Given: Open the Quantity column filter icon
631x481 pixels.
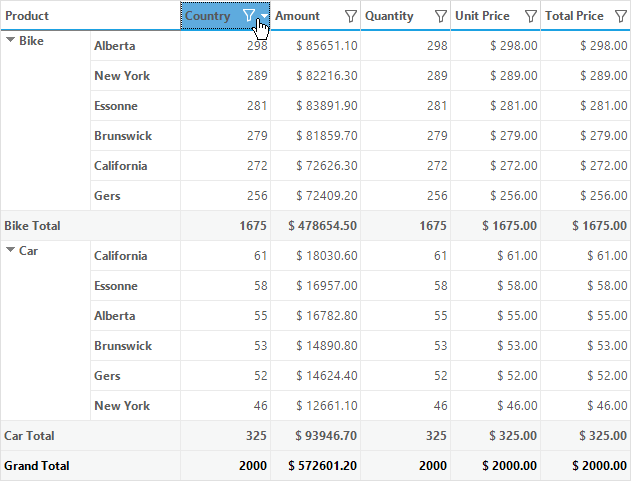Looking at the screenshot, I should (x=441, y=16).
